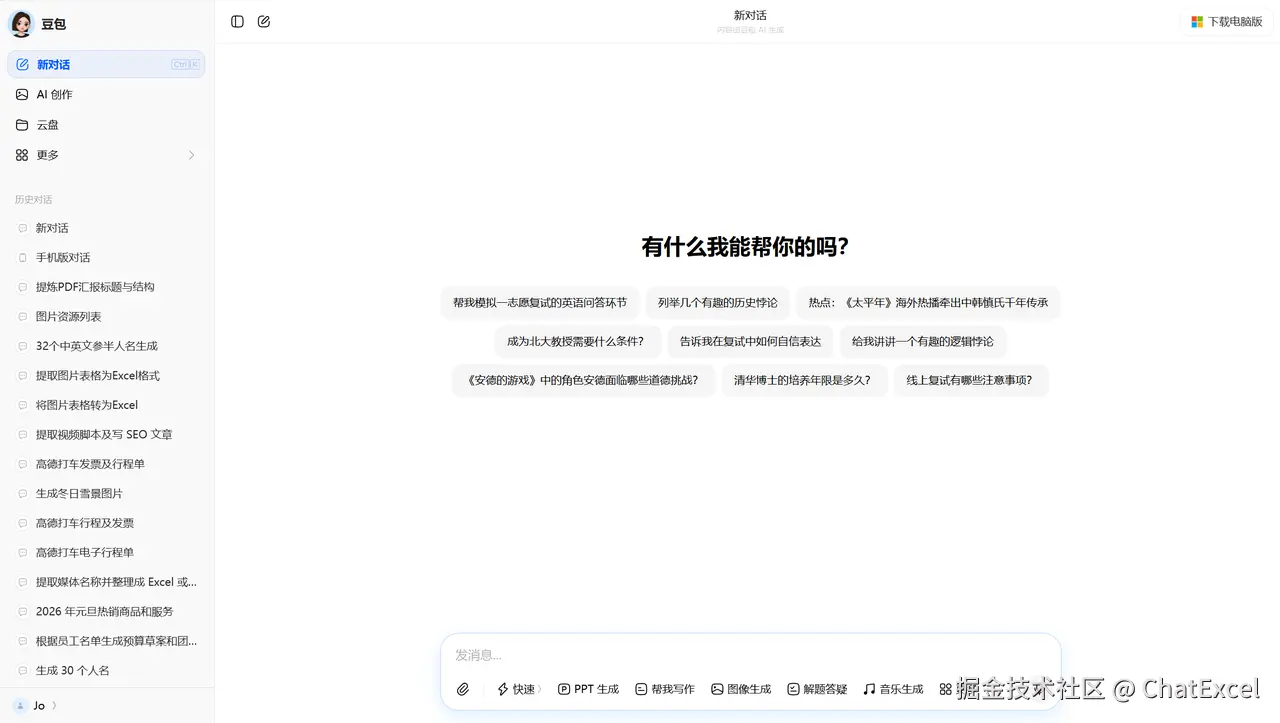This screenshot has width=1280, height=723.
Task: Select the 帮我写作 tool
Action: coord(665,689)
